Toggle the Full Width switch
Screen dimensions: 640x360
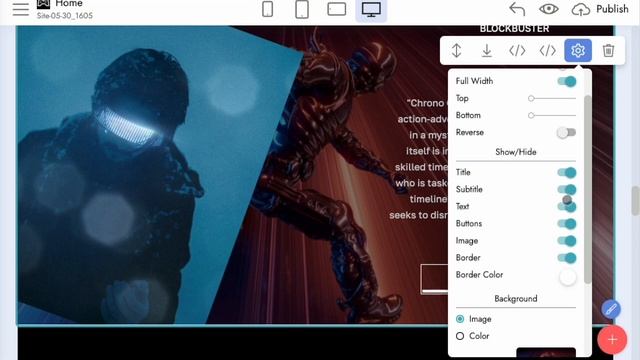tap(567, 81)
